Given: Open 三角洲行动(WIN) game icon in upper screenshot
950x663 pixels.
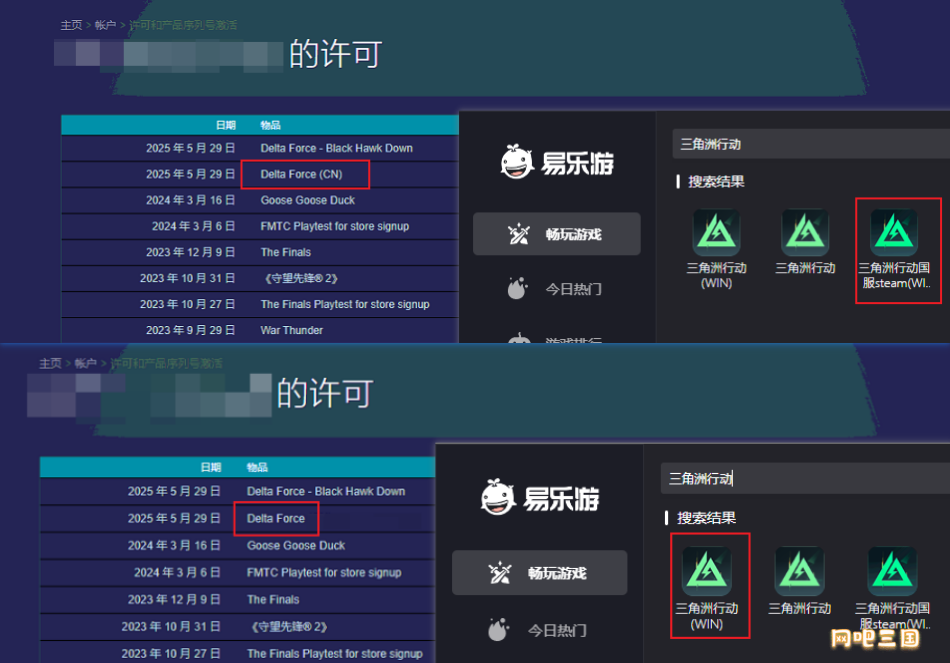Looking at the screenshot, I should click(x=716, y=232).
